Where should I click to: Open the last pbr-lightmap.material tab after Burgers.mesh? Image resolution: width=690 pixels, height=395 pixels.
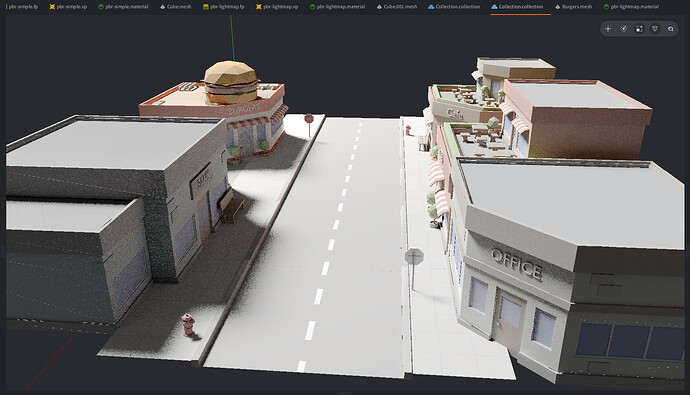[x=631, y=7]
